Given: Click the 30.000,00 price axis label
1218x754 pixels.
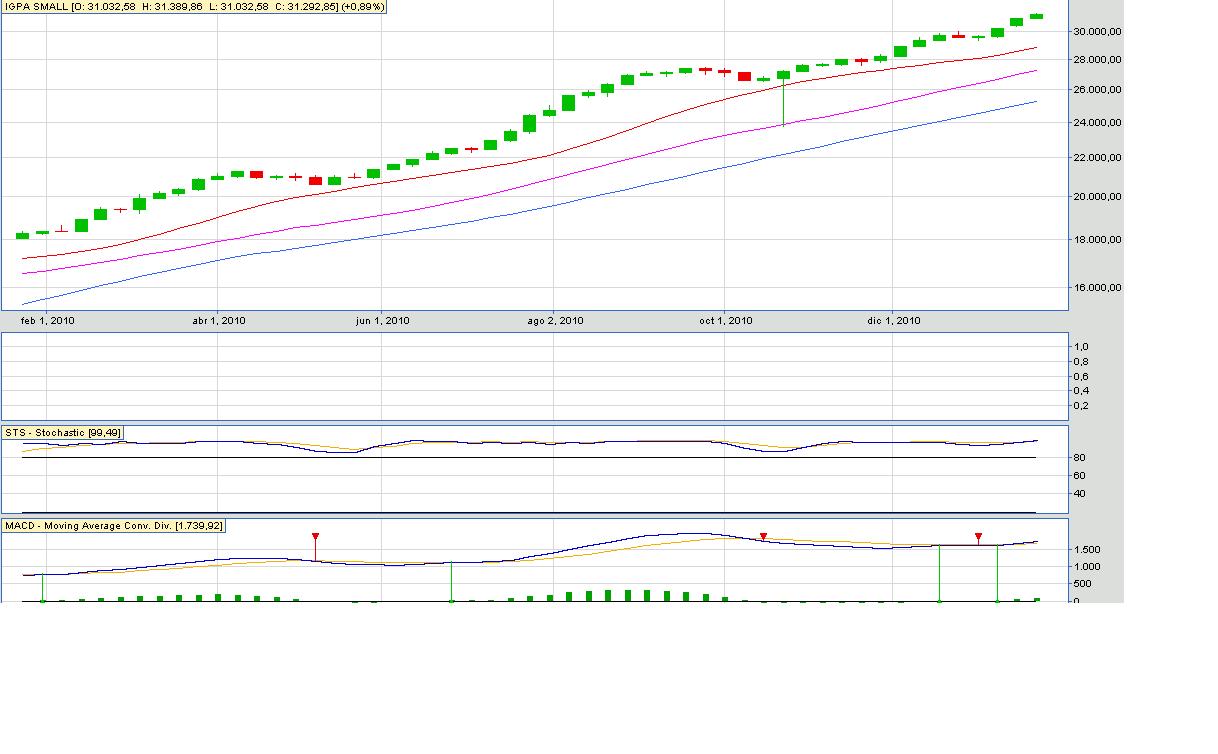Looking at the screenshot, I should (x=1099, y=32).
